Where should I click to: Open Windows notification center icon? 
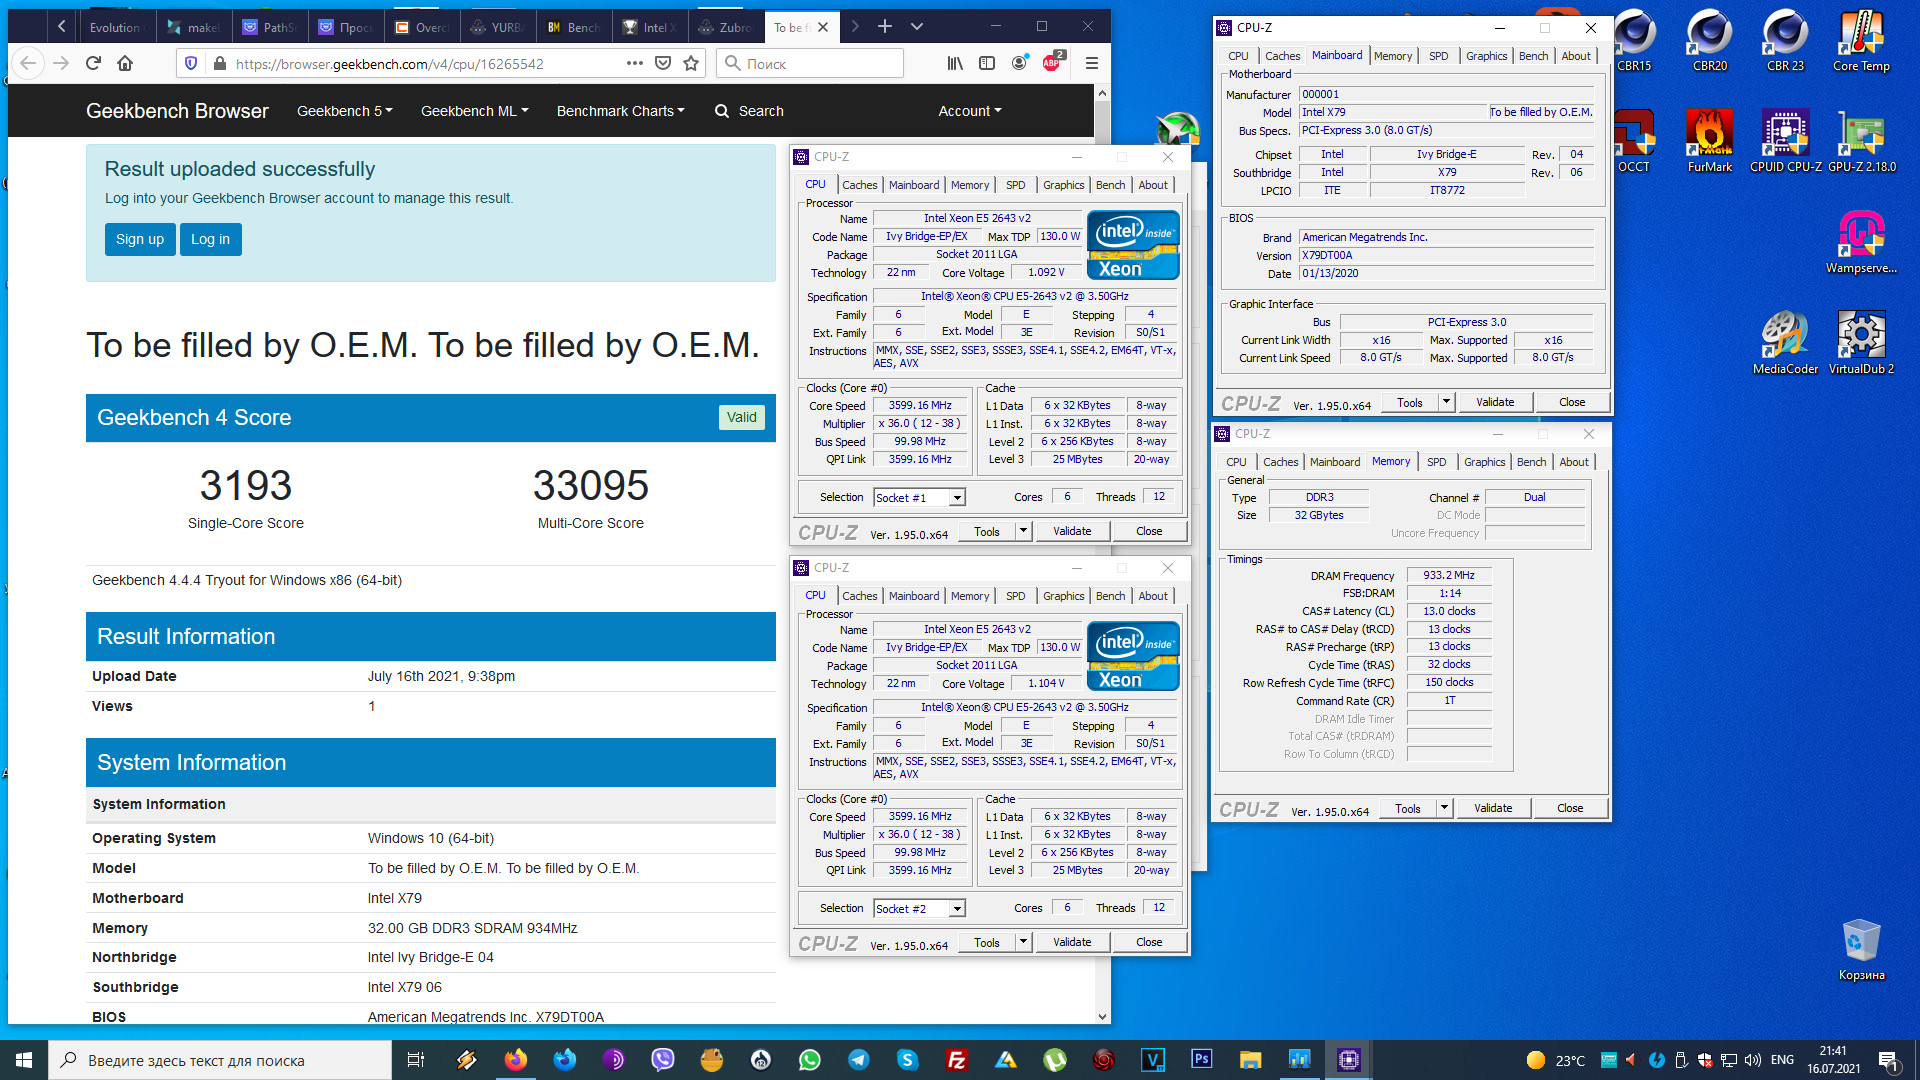click(x=1888, y=1060)
